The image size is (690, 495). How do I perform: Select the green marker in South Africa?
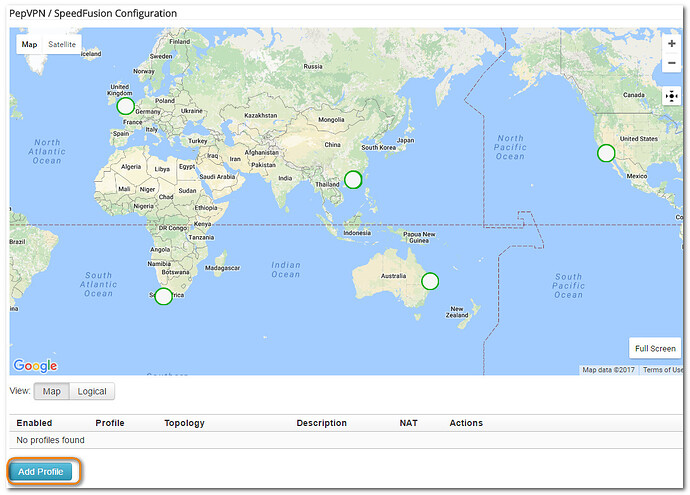tap(163, 296)
